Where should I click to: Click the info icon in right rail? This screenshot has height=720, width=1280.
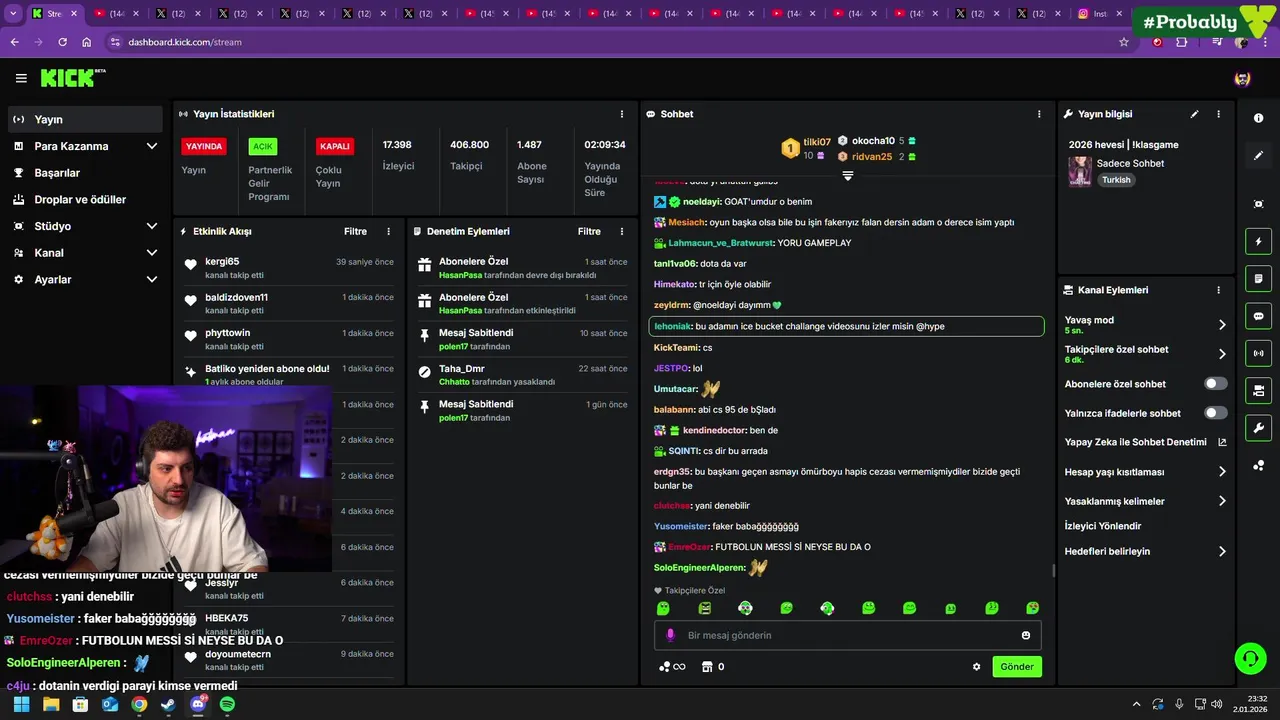pyautogui.click(x=1258, y=118)
